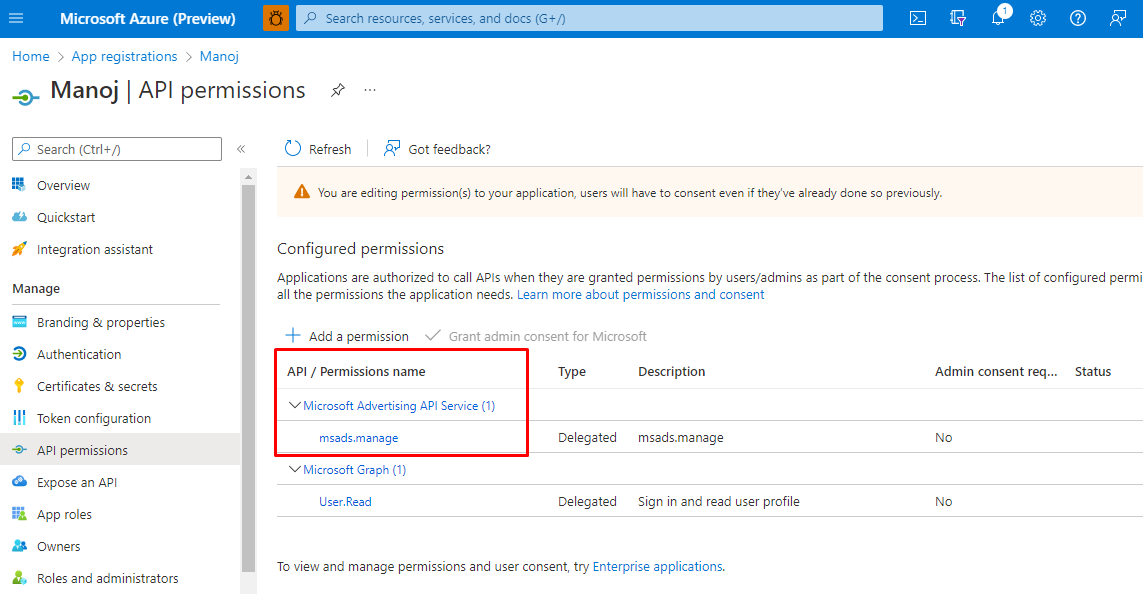The image size is (1143, 594).
Task: Collapse Microsoft Advertising API Service group chevron
Action: click(x=294, y=405)
